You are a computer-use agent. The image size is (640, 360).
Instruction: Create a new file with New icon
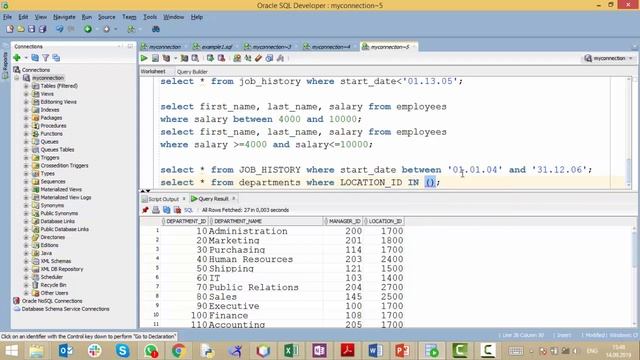click(x=10, y=29)
